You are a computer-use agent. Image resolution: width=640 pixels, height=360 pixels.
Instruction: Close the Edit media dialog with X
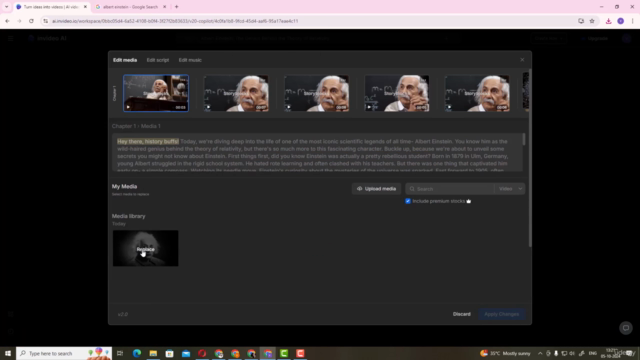tap(522, 60)
